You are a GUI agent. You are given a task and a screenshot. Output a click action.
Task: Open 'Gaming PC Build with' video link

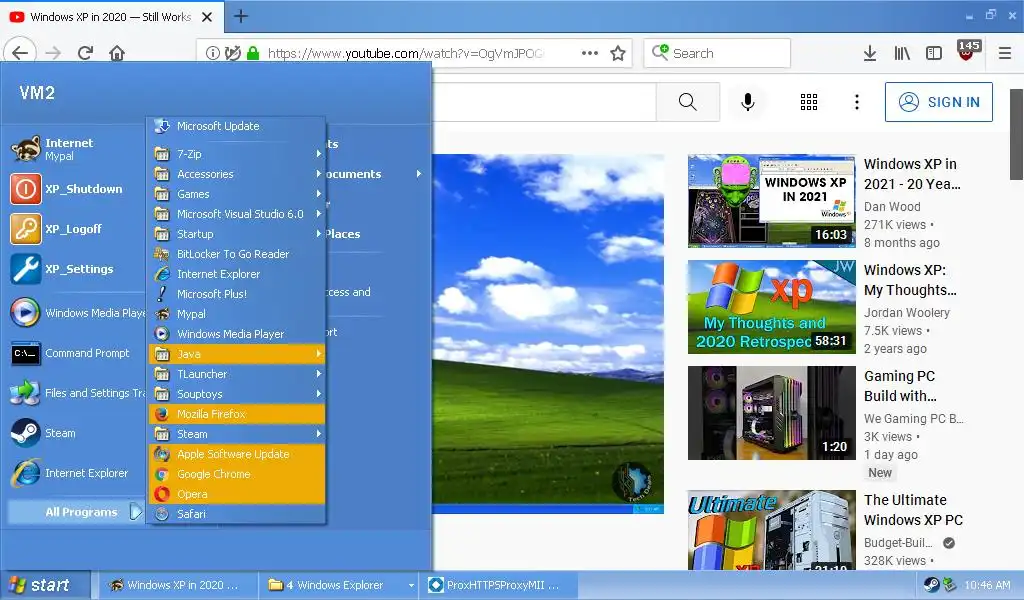[900, 386]
